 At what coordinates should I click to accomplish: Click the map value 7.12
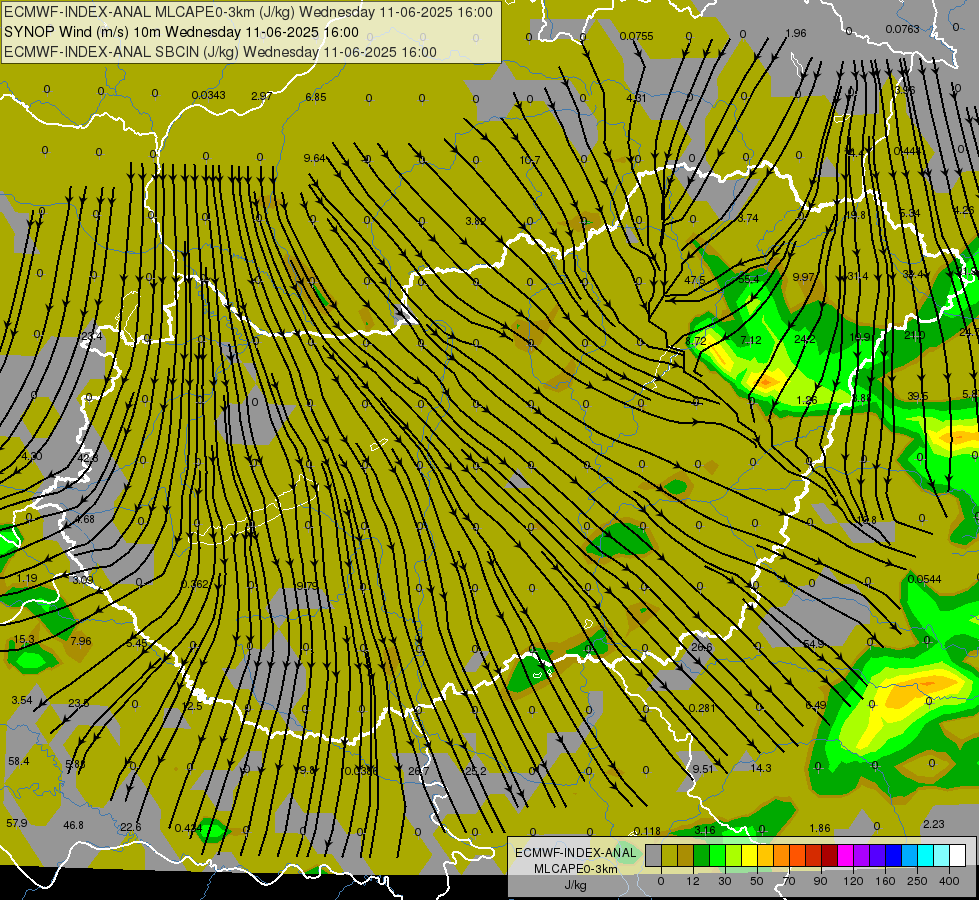750,340
